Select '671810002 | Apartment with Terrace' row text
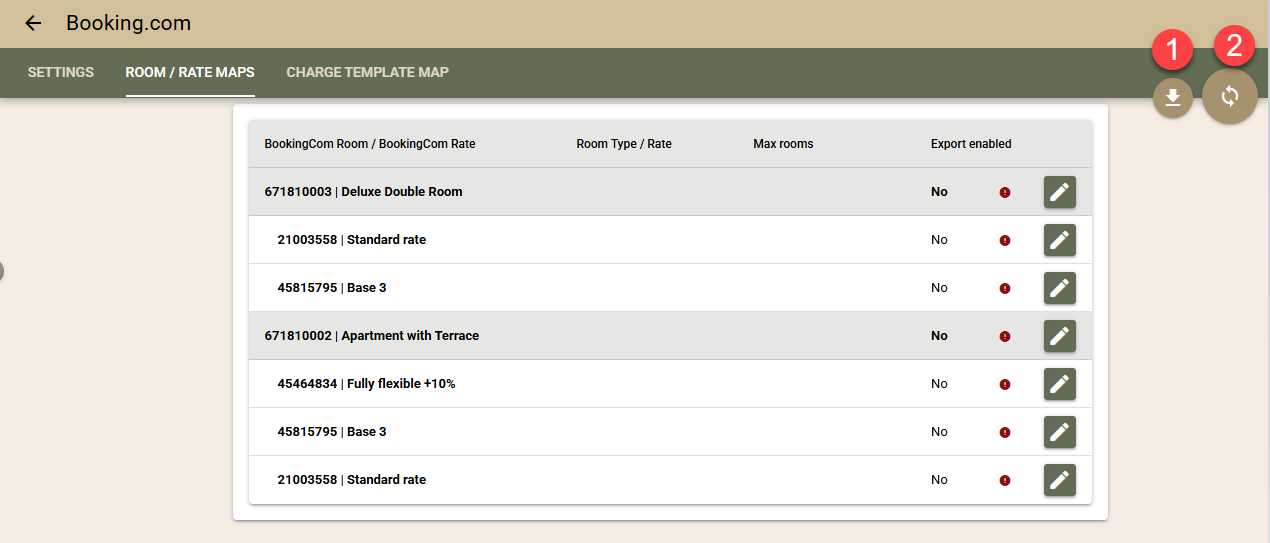 pyautogui.click(x=372, y=336)
